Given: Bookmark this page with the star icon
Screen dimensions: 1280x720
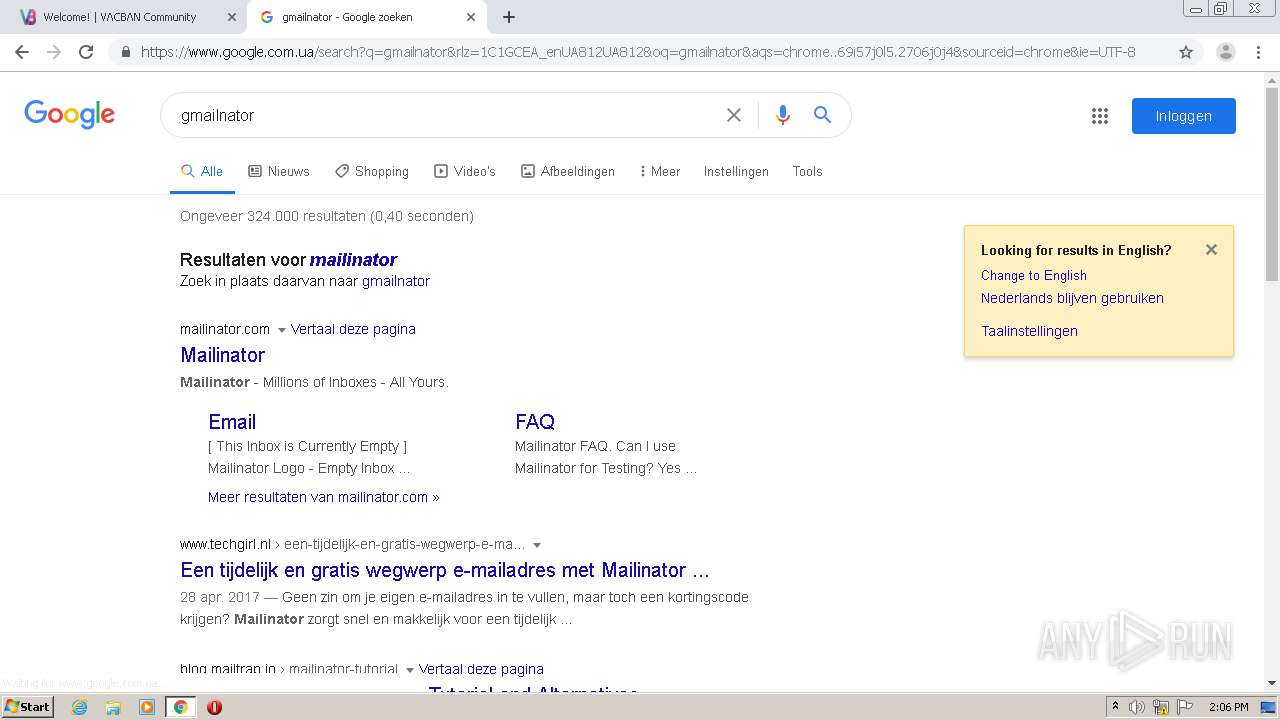Looking at the screenshot, I should [1186, 52].
